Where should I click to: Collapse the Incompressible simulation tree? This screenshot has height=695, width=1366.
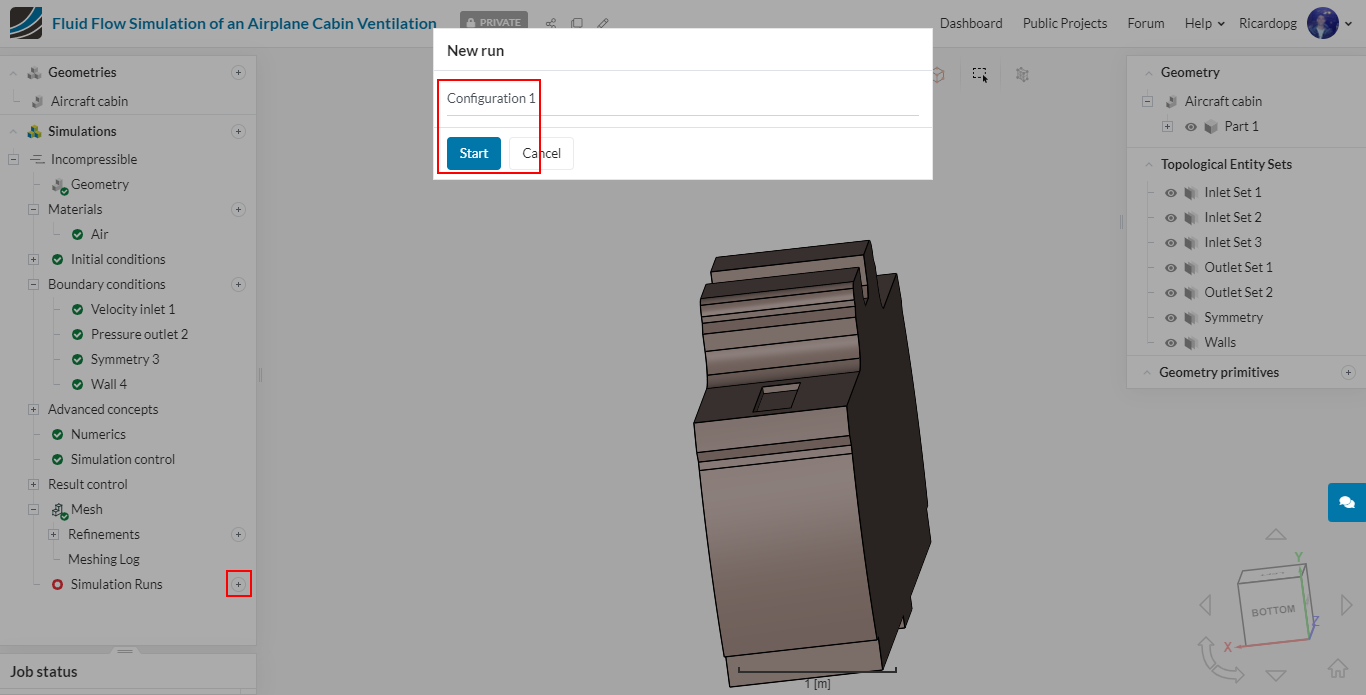pos(13,159)
